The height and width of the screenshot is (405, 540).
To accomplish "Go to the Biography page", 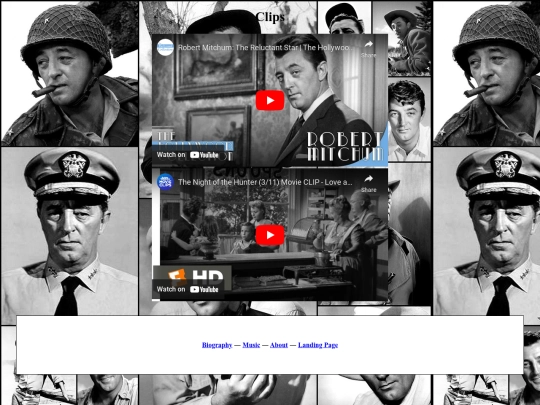I will [217, 345].
